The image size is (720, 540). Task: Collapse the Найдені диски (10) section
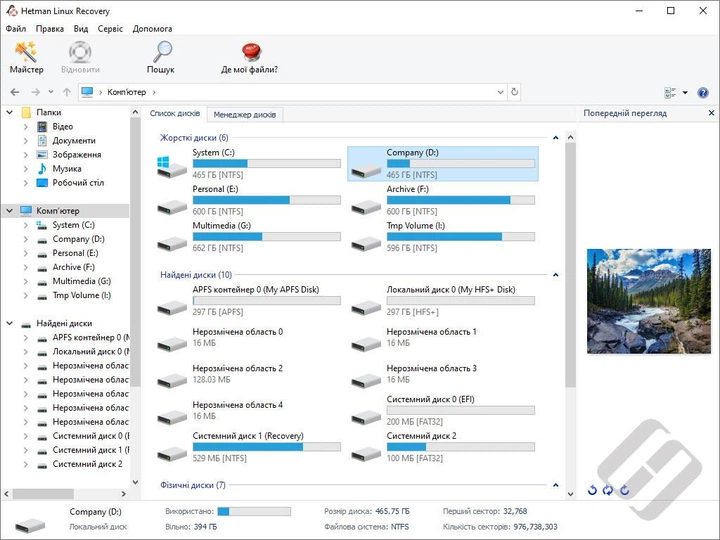click(556, 275)
